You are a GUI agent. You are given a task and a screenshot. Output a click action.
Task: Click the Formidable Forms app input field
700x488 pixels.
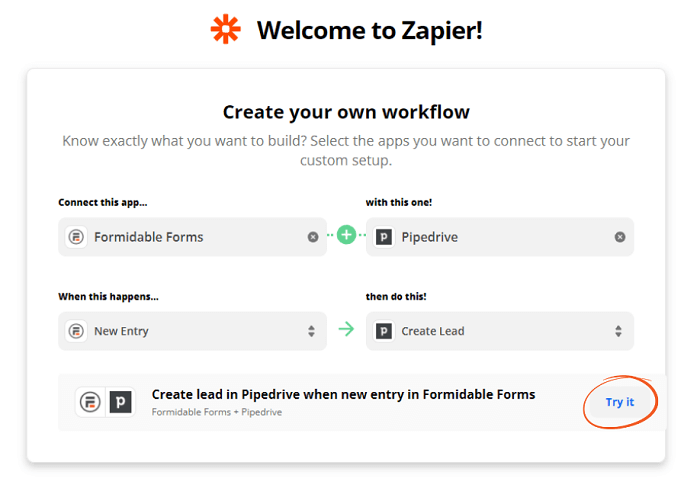pos(192,237)
